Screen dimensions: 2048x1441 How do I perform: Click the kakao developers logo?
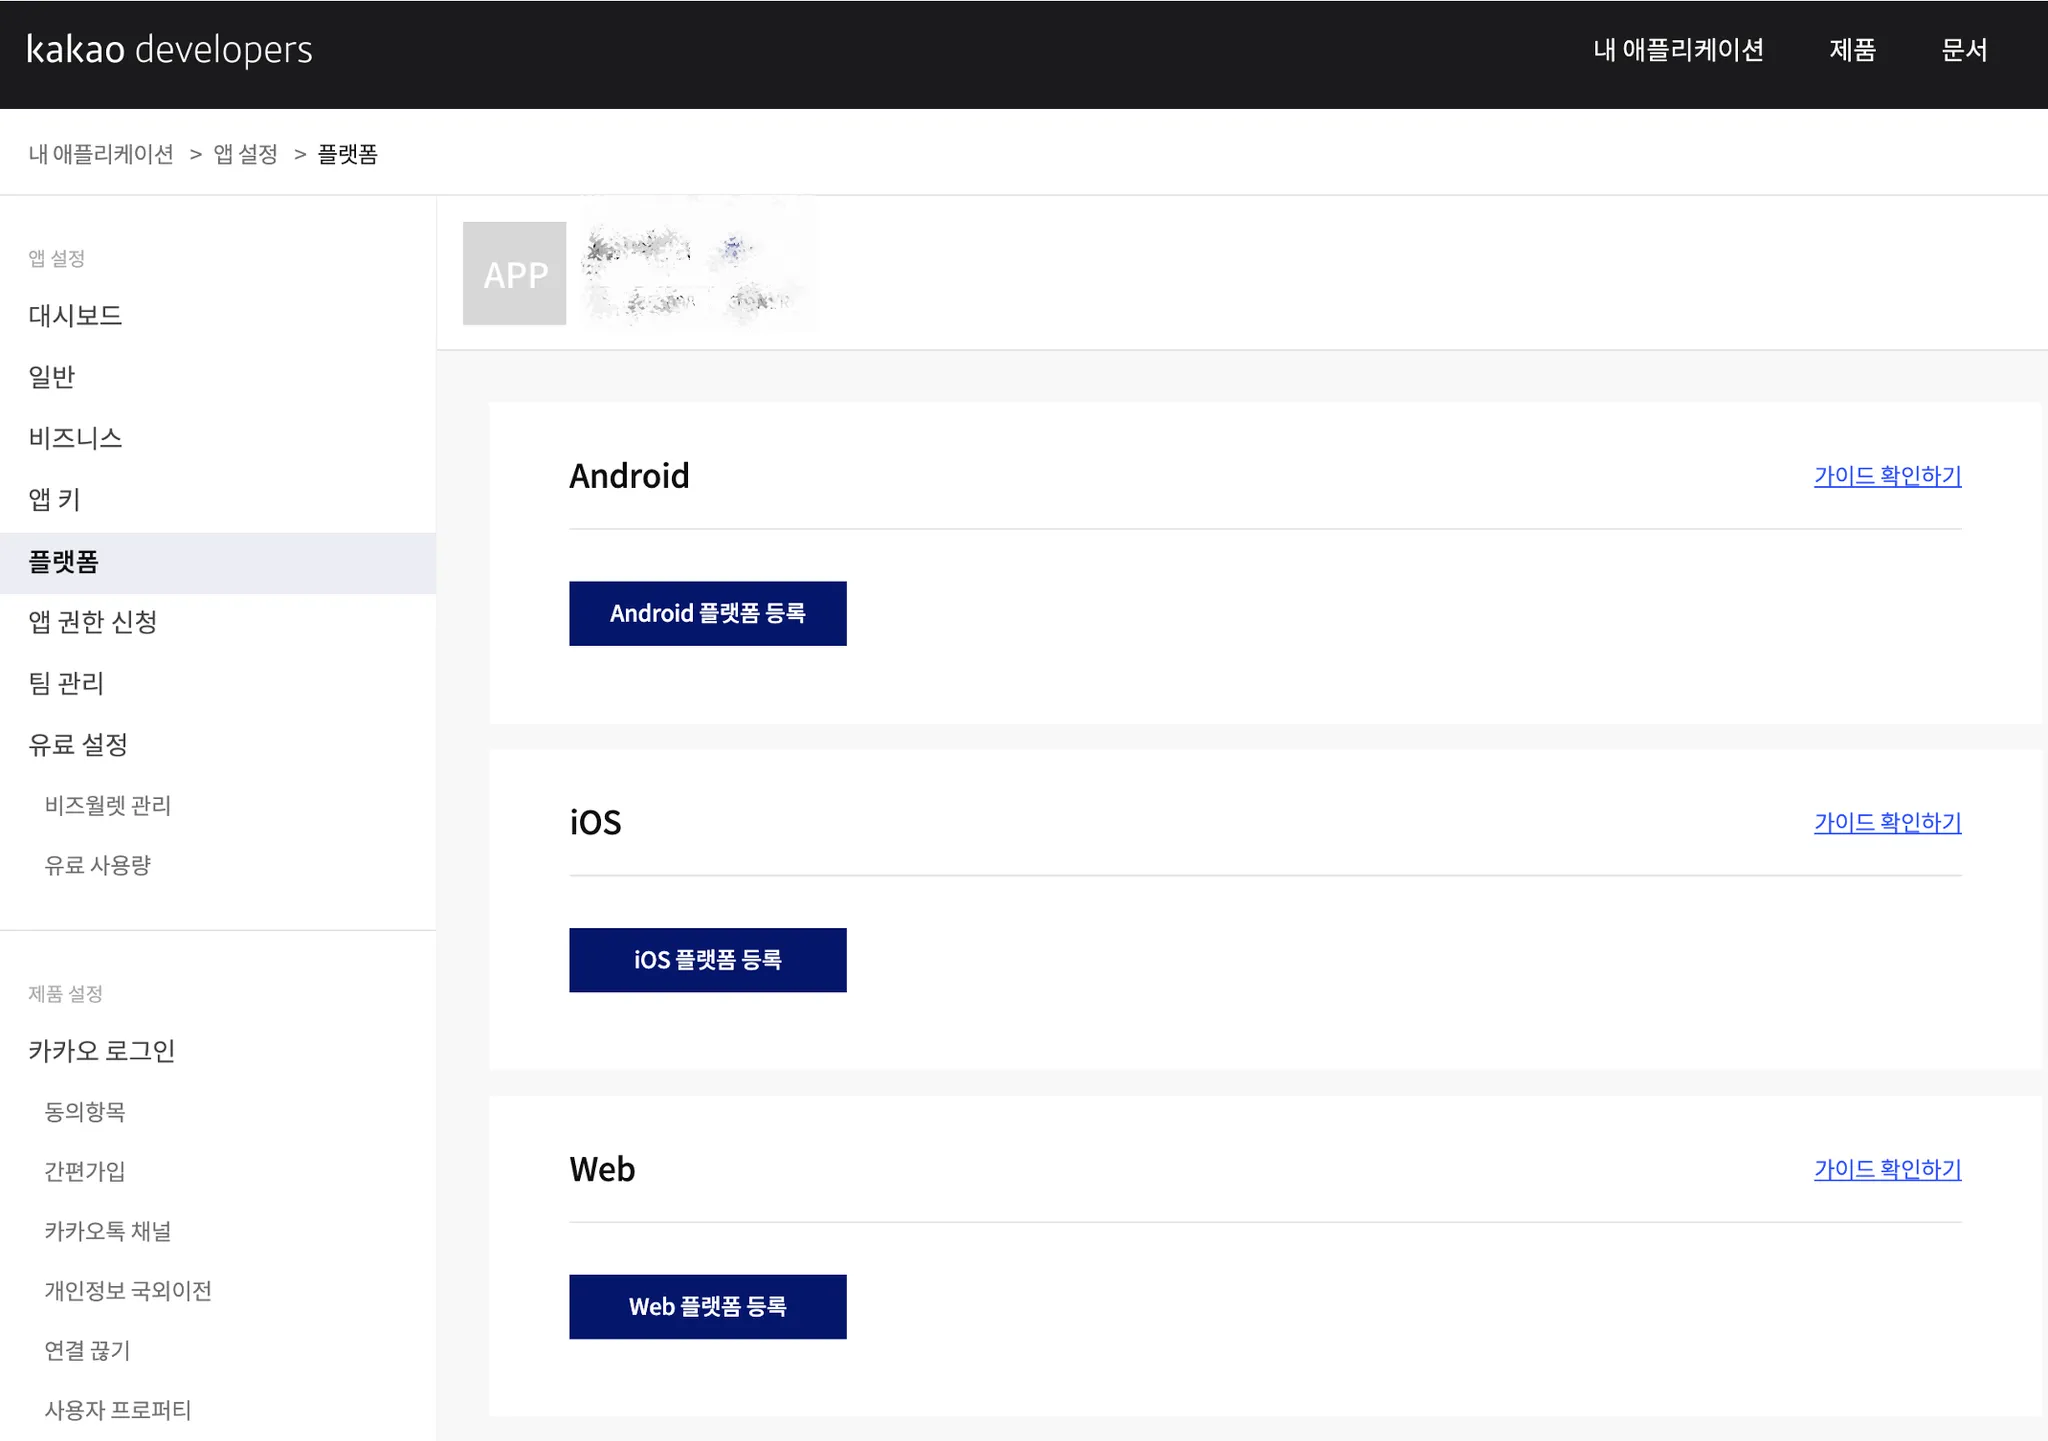169,50
